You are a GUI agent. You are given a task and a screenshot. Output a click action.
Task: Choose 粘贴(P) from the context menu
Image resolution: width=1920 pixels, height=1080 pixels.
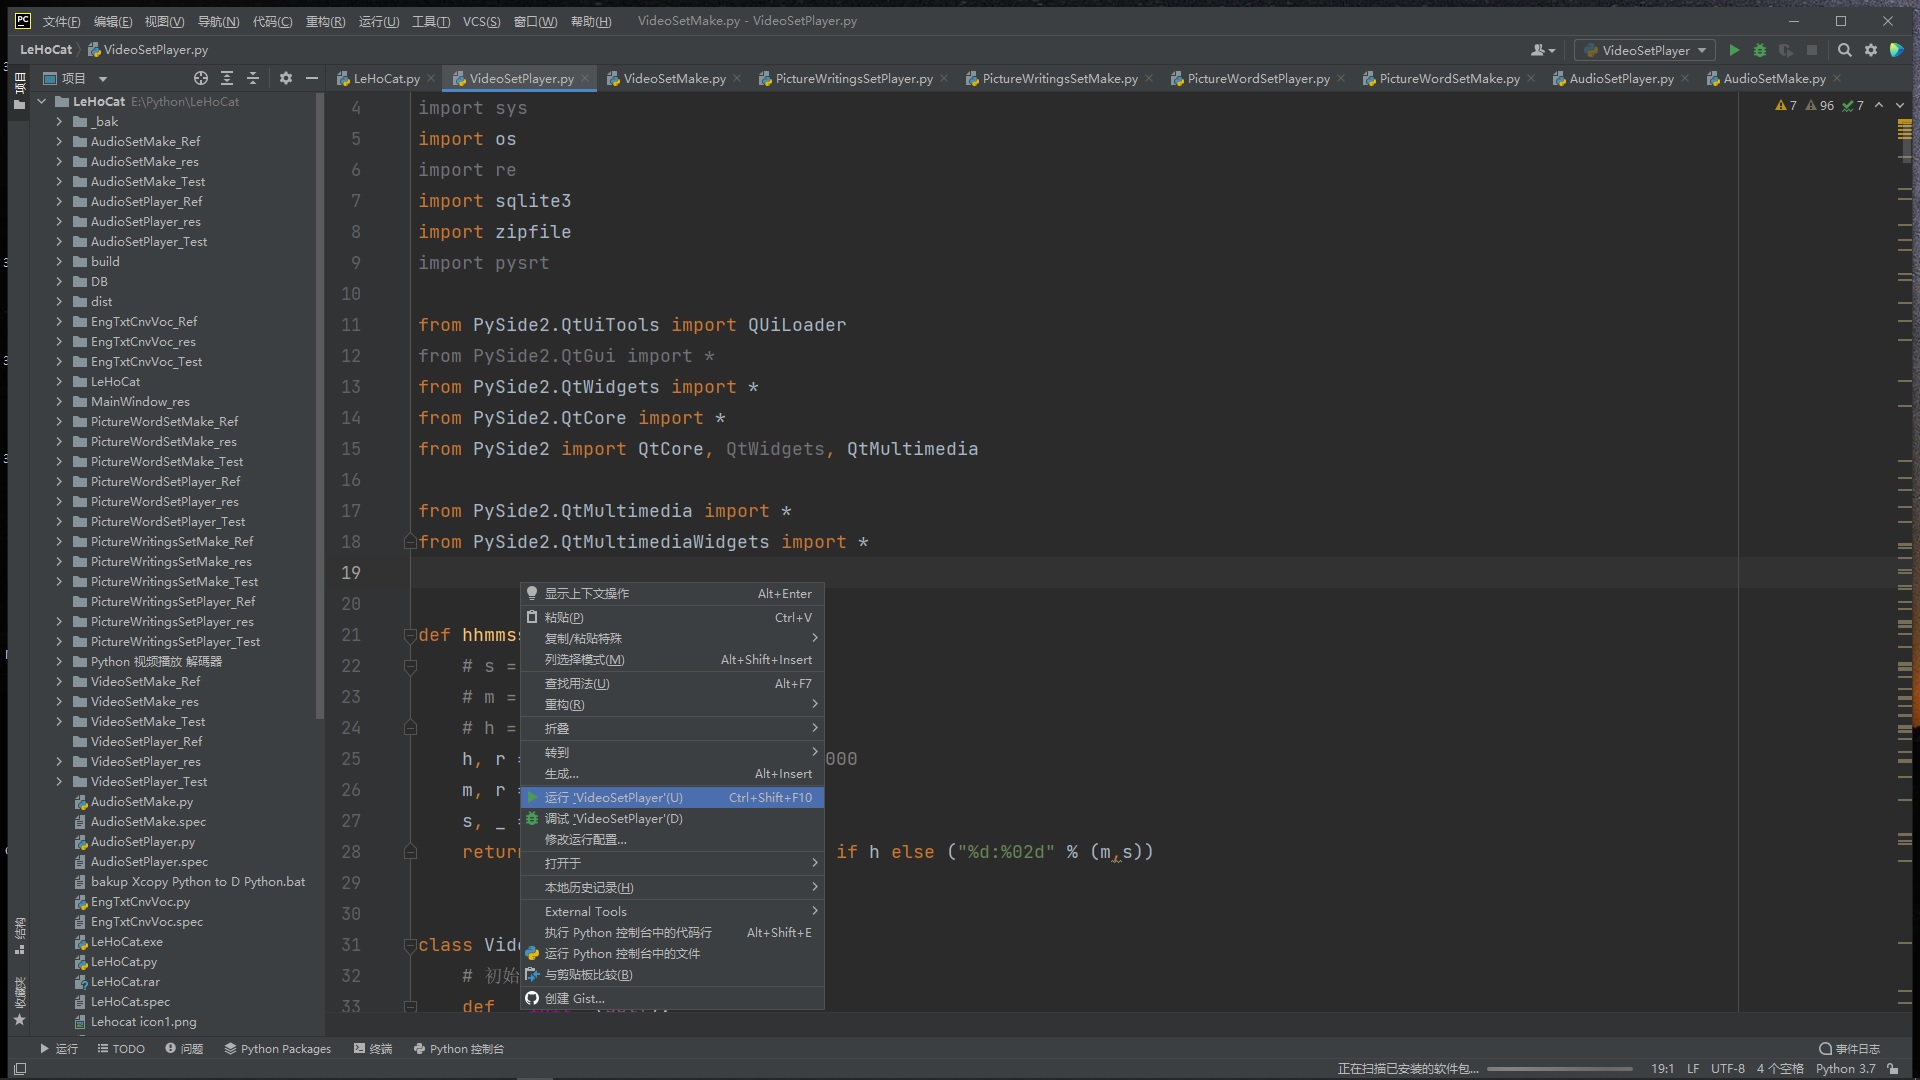565,617
